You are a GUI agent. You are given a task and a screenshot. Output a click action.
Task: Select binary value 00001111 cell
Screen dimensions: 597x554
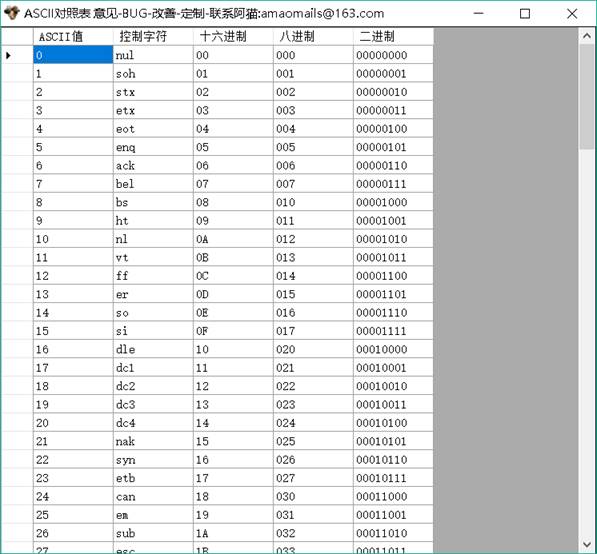(x=393, y=330)
